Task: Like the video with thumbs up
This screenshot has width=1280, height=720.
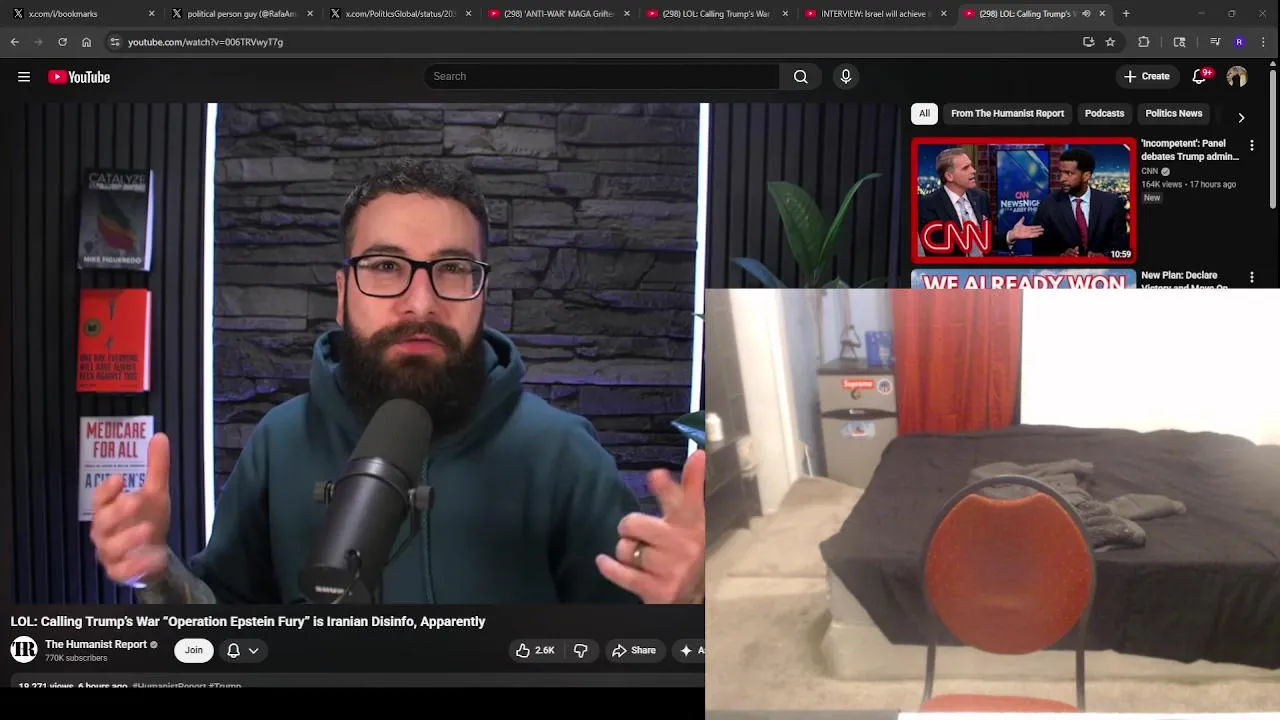Action: 535,650
